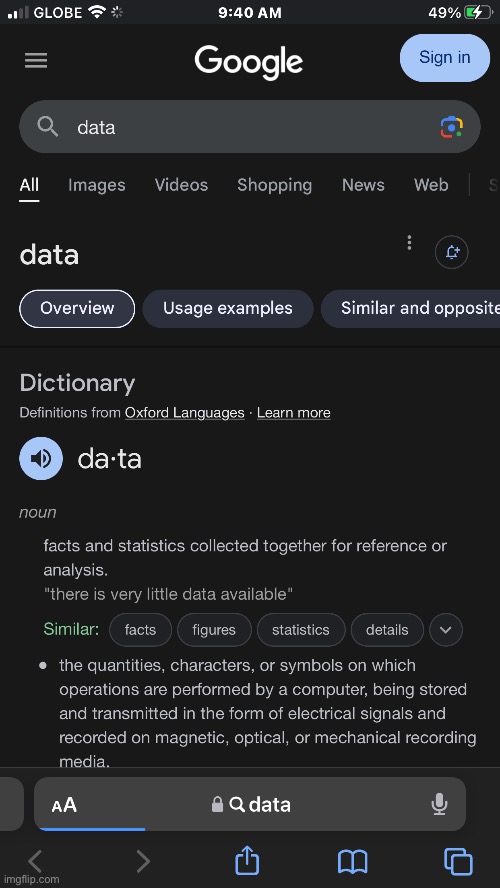Open the Learn more link
500x888 pixels.
point(293,413)
